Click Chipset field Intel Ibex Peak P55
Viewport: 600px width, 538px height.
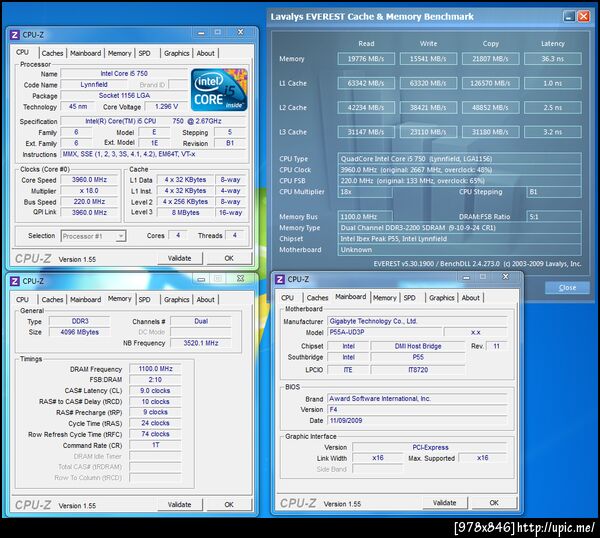pos(460,239)
